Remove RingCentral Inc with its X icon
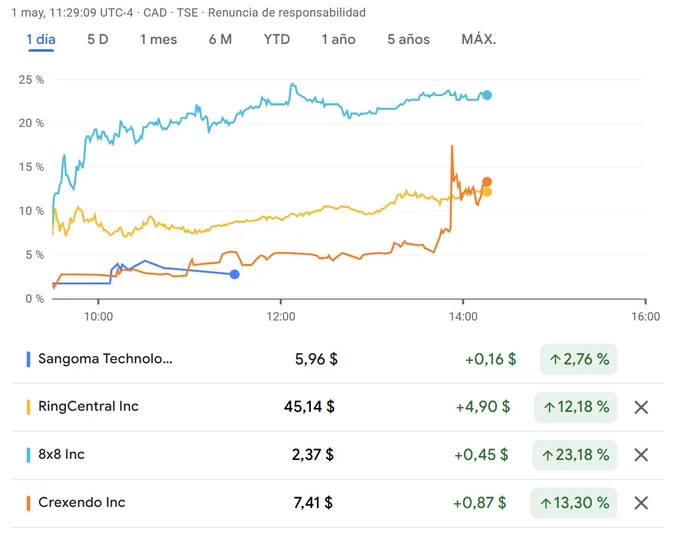The height and width of the screenshot is (533, 680). pyautogui.click(x=641, y=407)
